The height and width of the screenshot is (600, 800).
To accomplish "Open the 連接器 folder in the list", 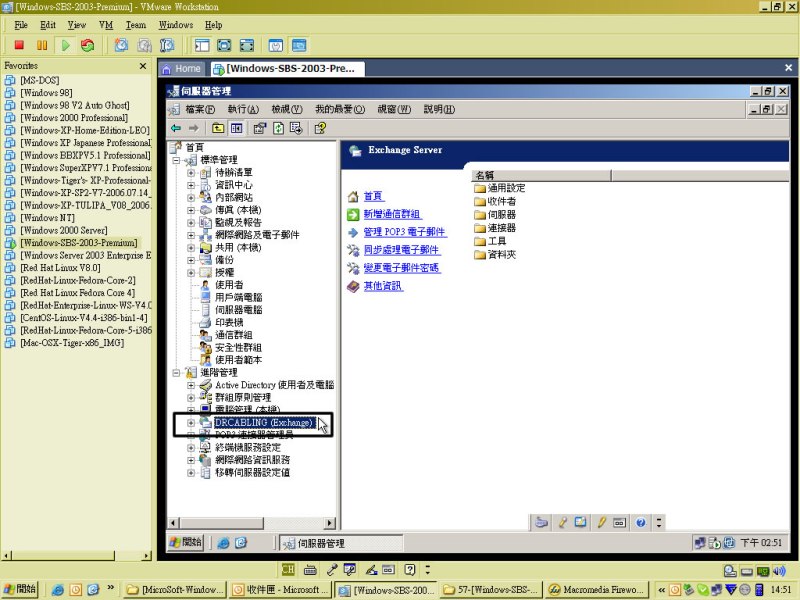I will tap(495, 228).
